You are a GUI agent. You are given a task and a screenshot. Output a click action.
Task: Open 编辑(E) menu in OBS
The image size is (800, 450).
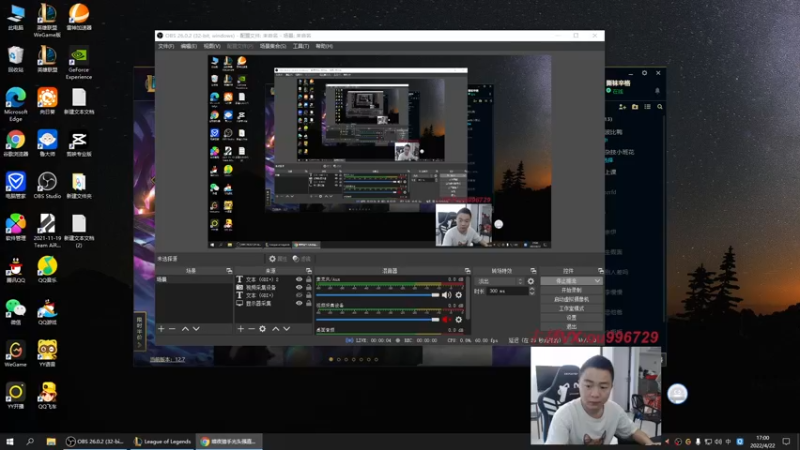pyautogui.click(x=188, y=46)
